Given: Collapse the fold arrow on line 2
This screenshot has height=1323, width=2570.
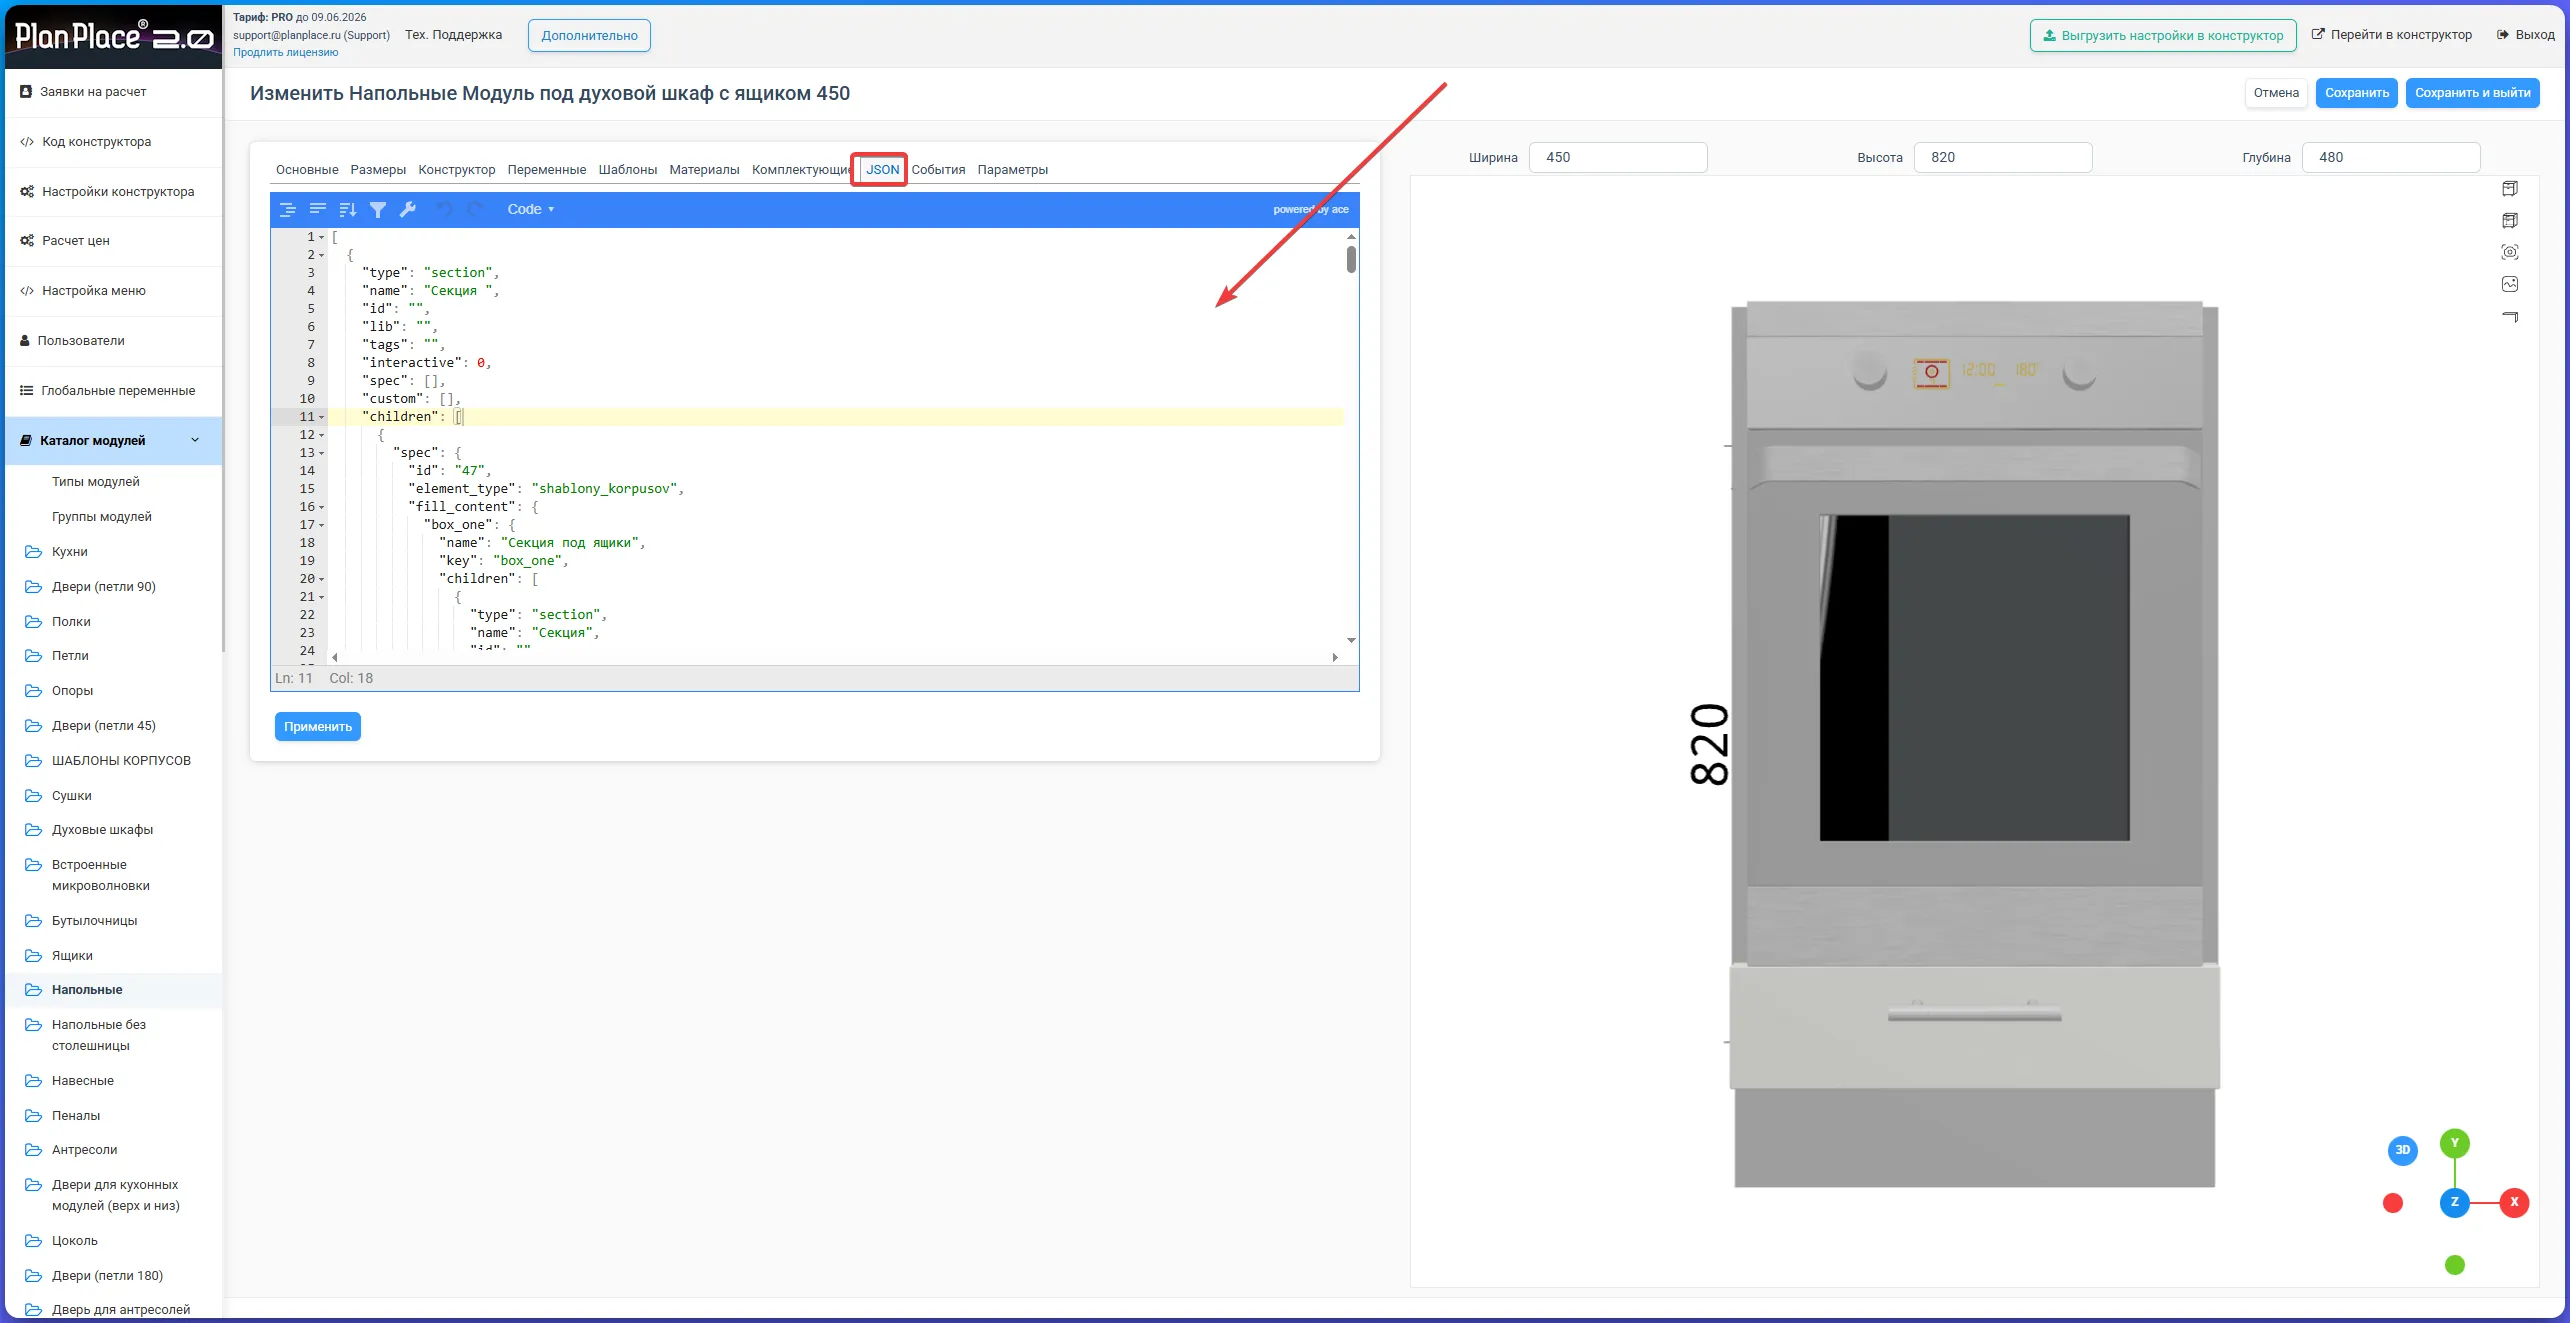Looking at the screenshot, I should point(322,255).
